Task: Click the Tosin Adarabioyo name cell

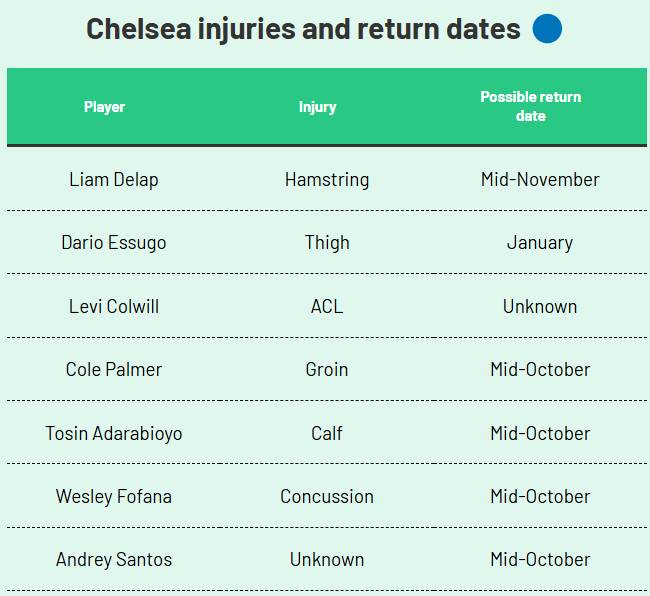Action: 114,433
